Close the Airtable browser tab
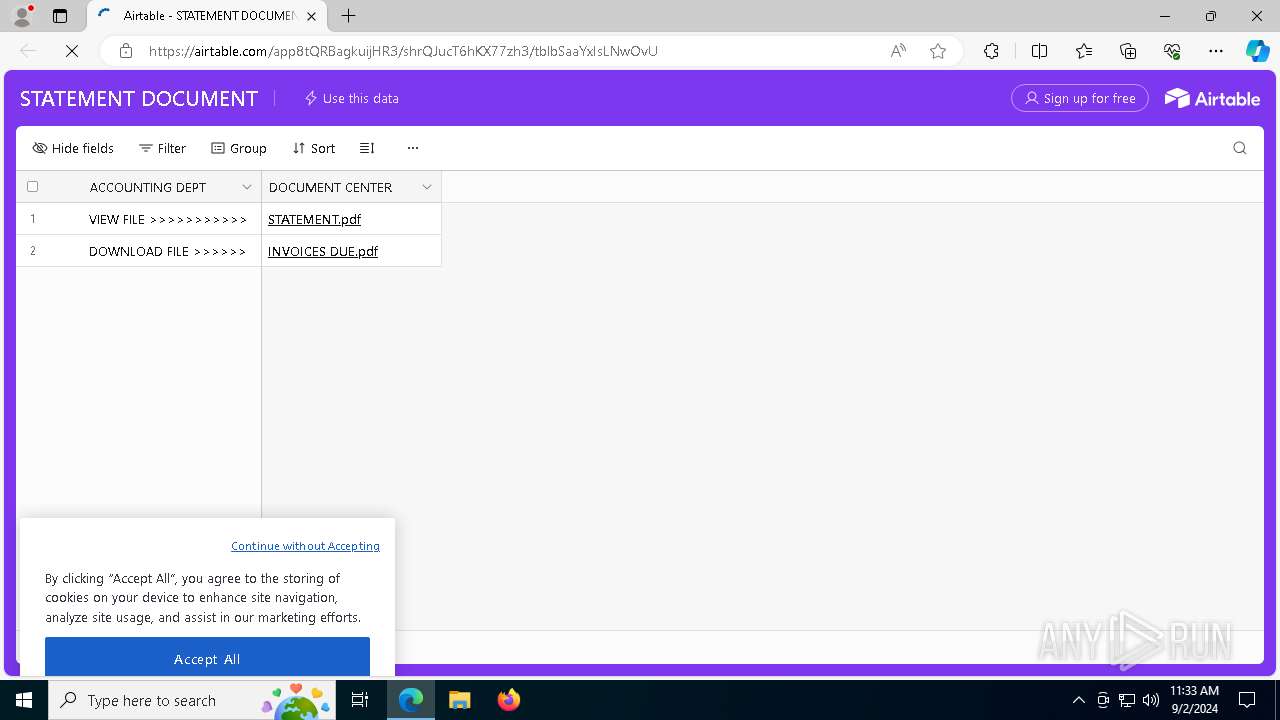The width and height of the screenshot is (1280, 720). pyautogui.click(x=312, y=16)
